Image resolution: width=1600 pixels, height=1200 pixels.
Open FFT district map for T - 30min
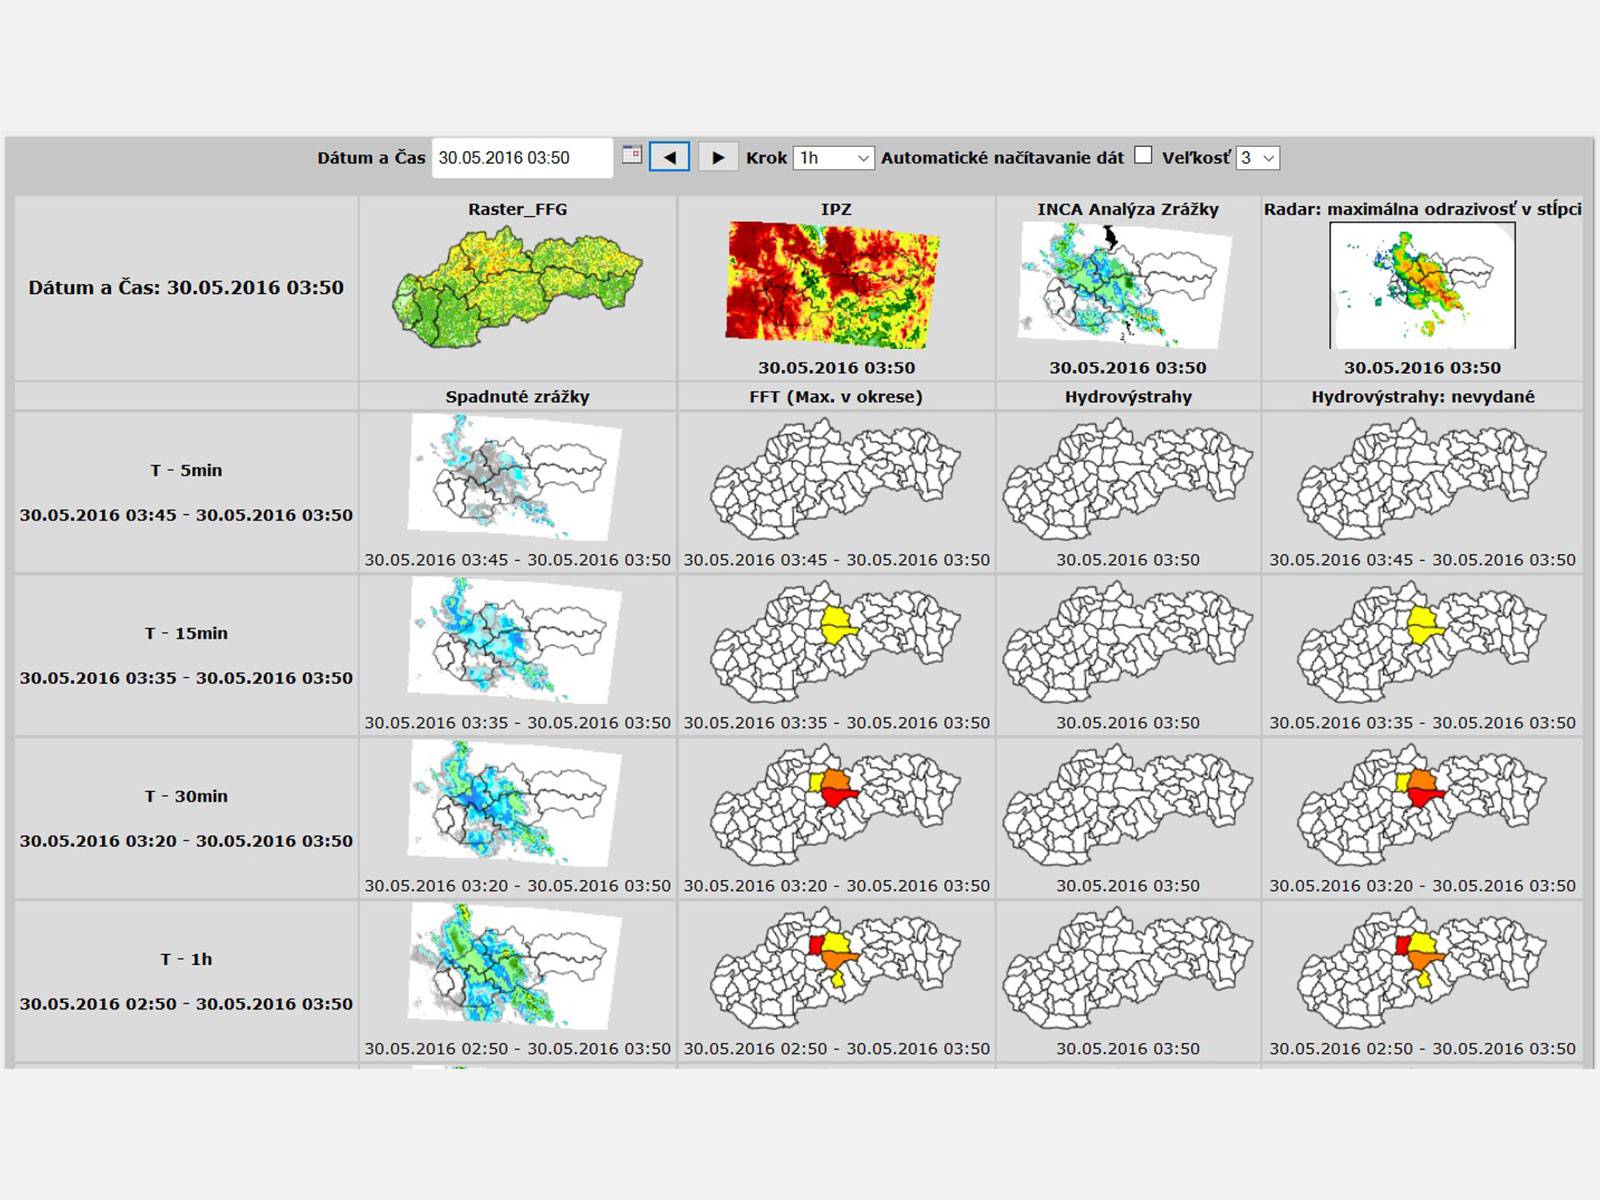(836, 806)
